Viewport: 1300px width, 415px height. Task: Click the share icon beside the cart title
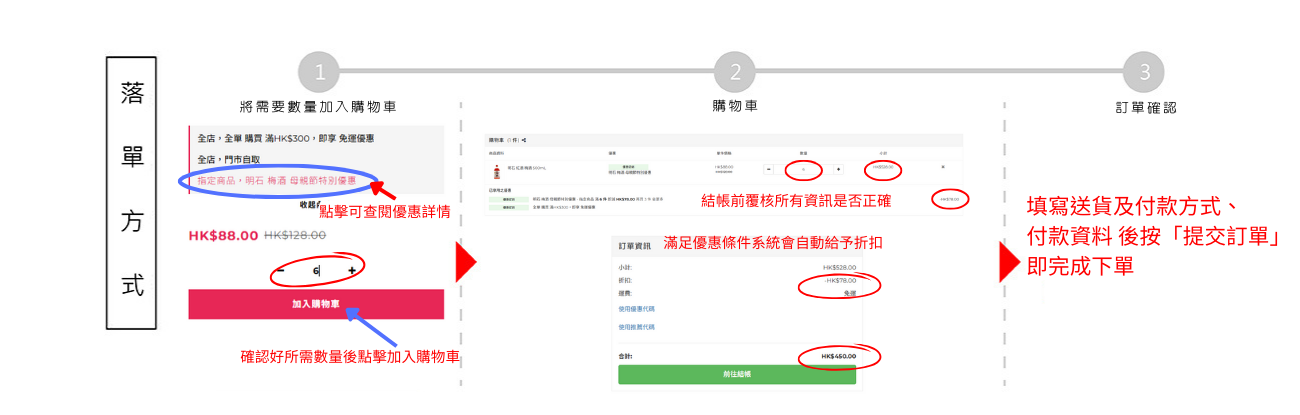click(x=524, y=140)
